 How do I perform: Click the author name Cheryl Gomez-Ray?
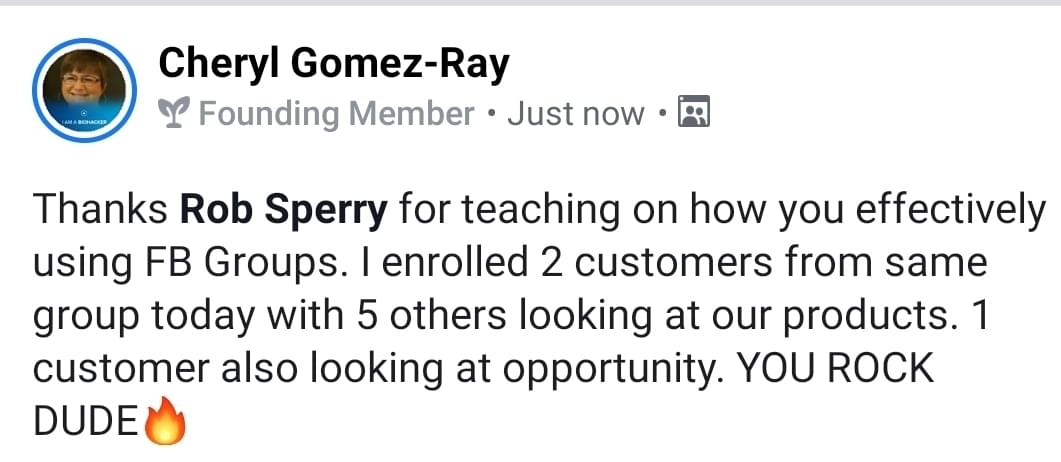[x=334, y=65]
